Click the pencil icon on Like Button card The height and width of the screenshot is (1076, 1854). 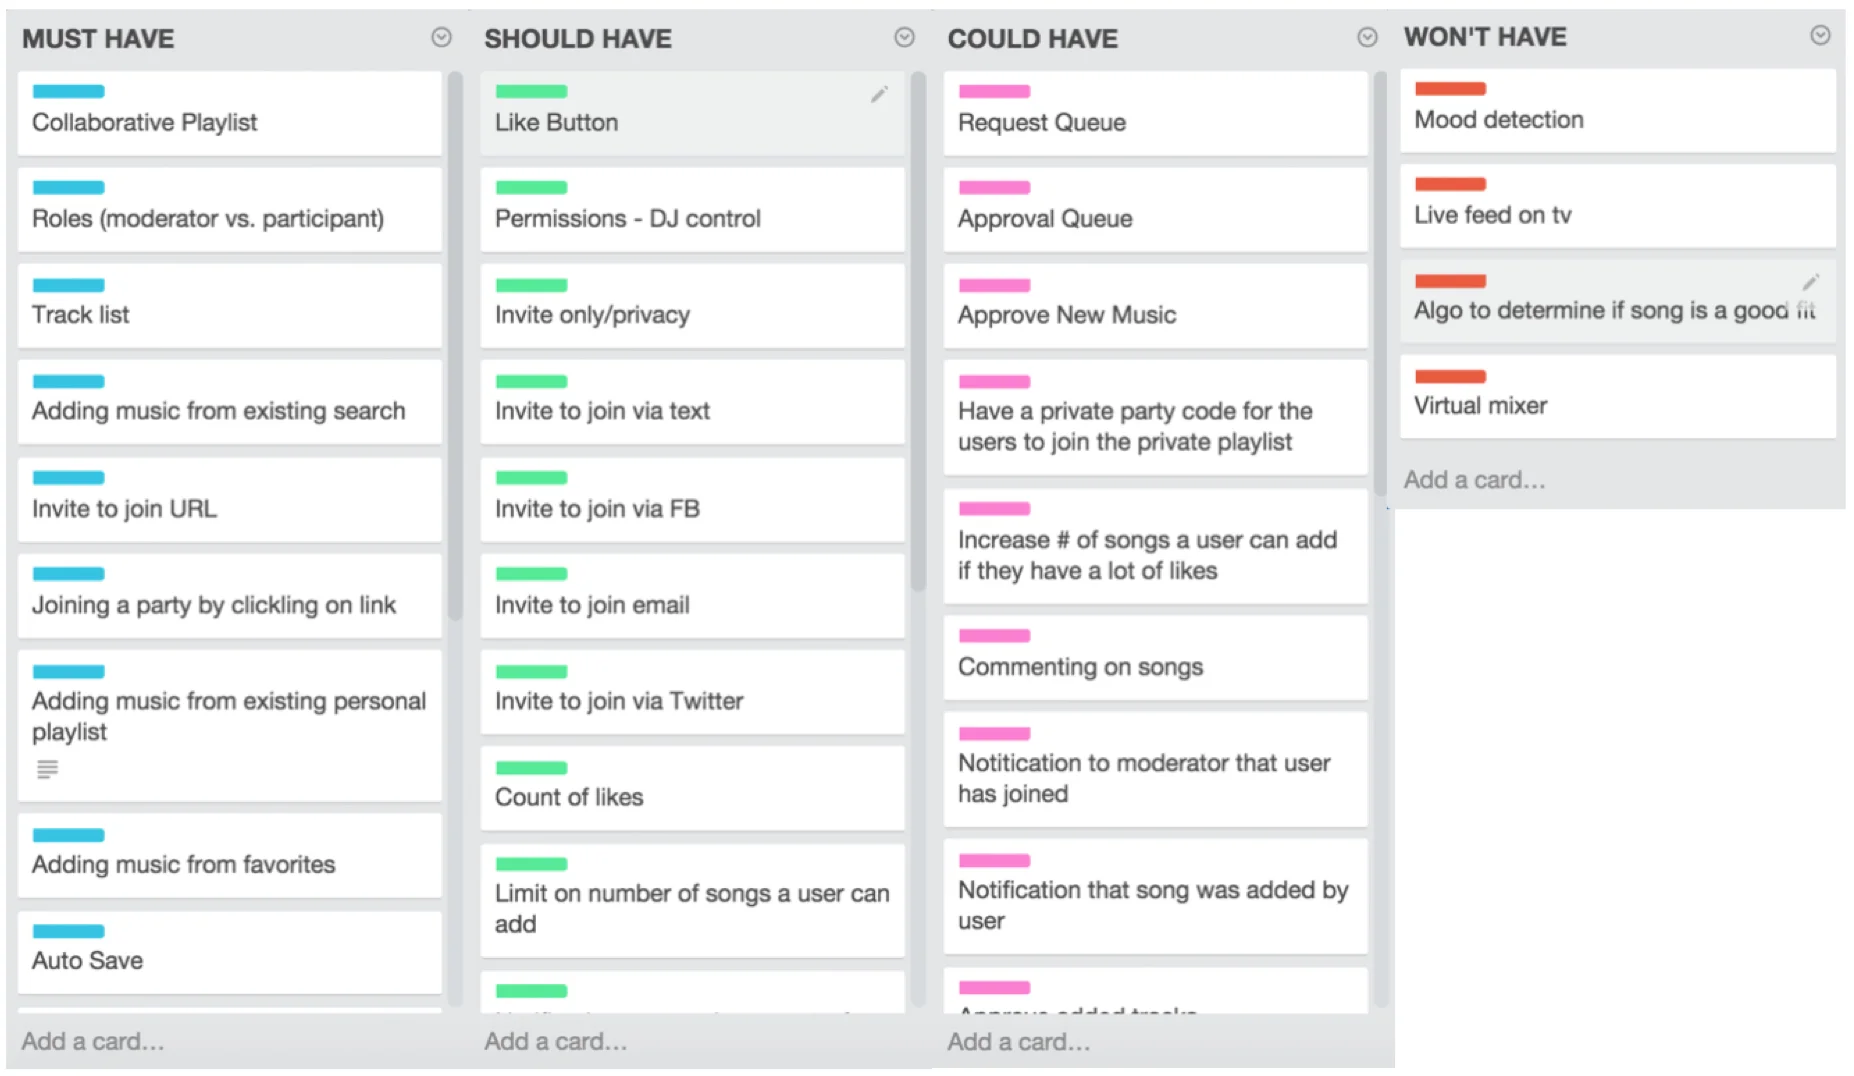(x=879, y=94)
